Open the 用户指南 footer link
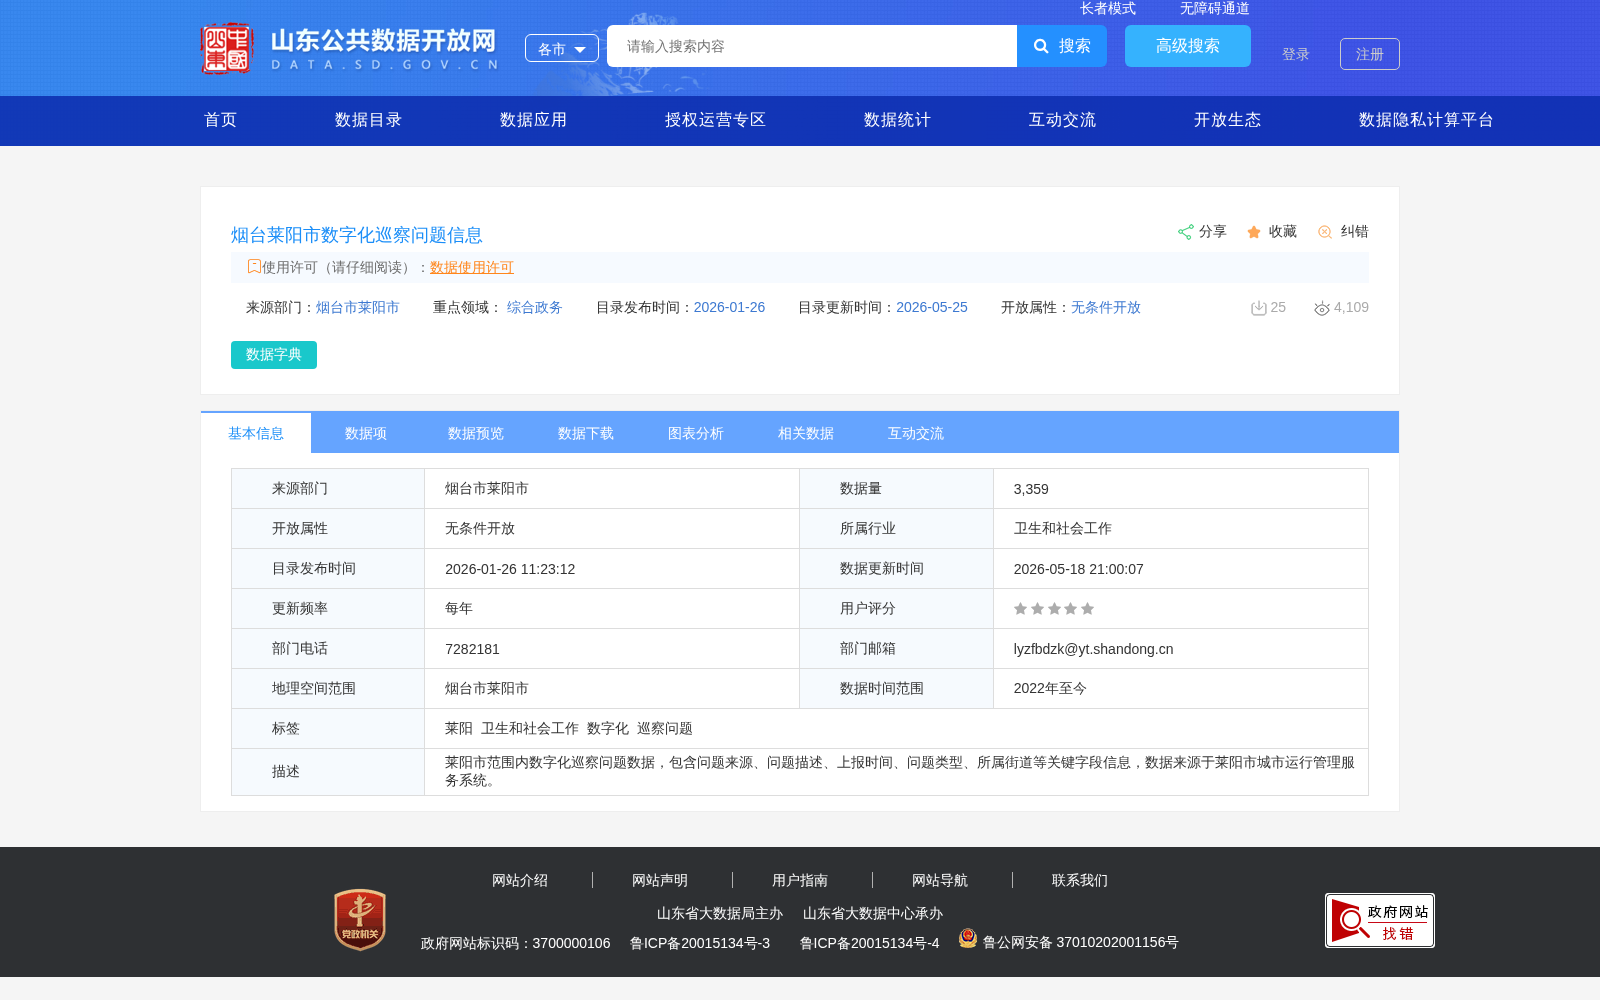The width and height of the screenshot is (1600, 1000). (x=800, y=880)
